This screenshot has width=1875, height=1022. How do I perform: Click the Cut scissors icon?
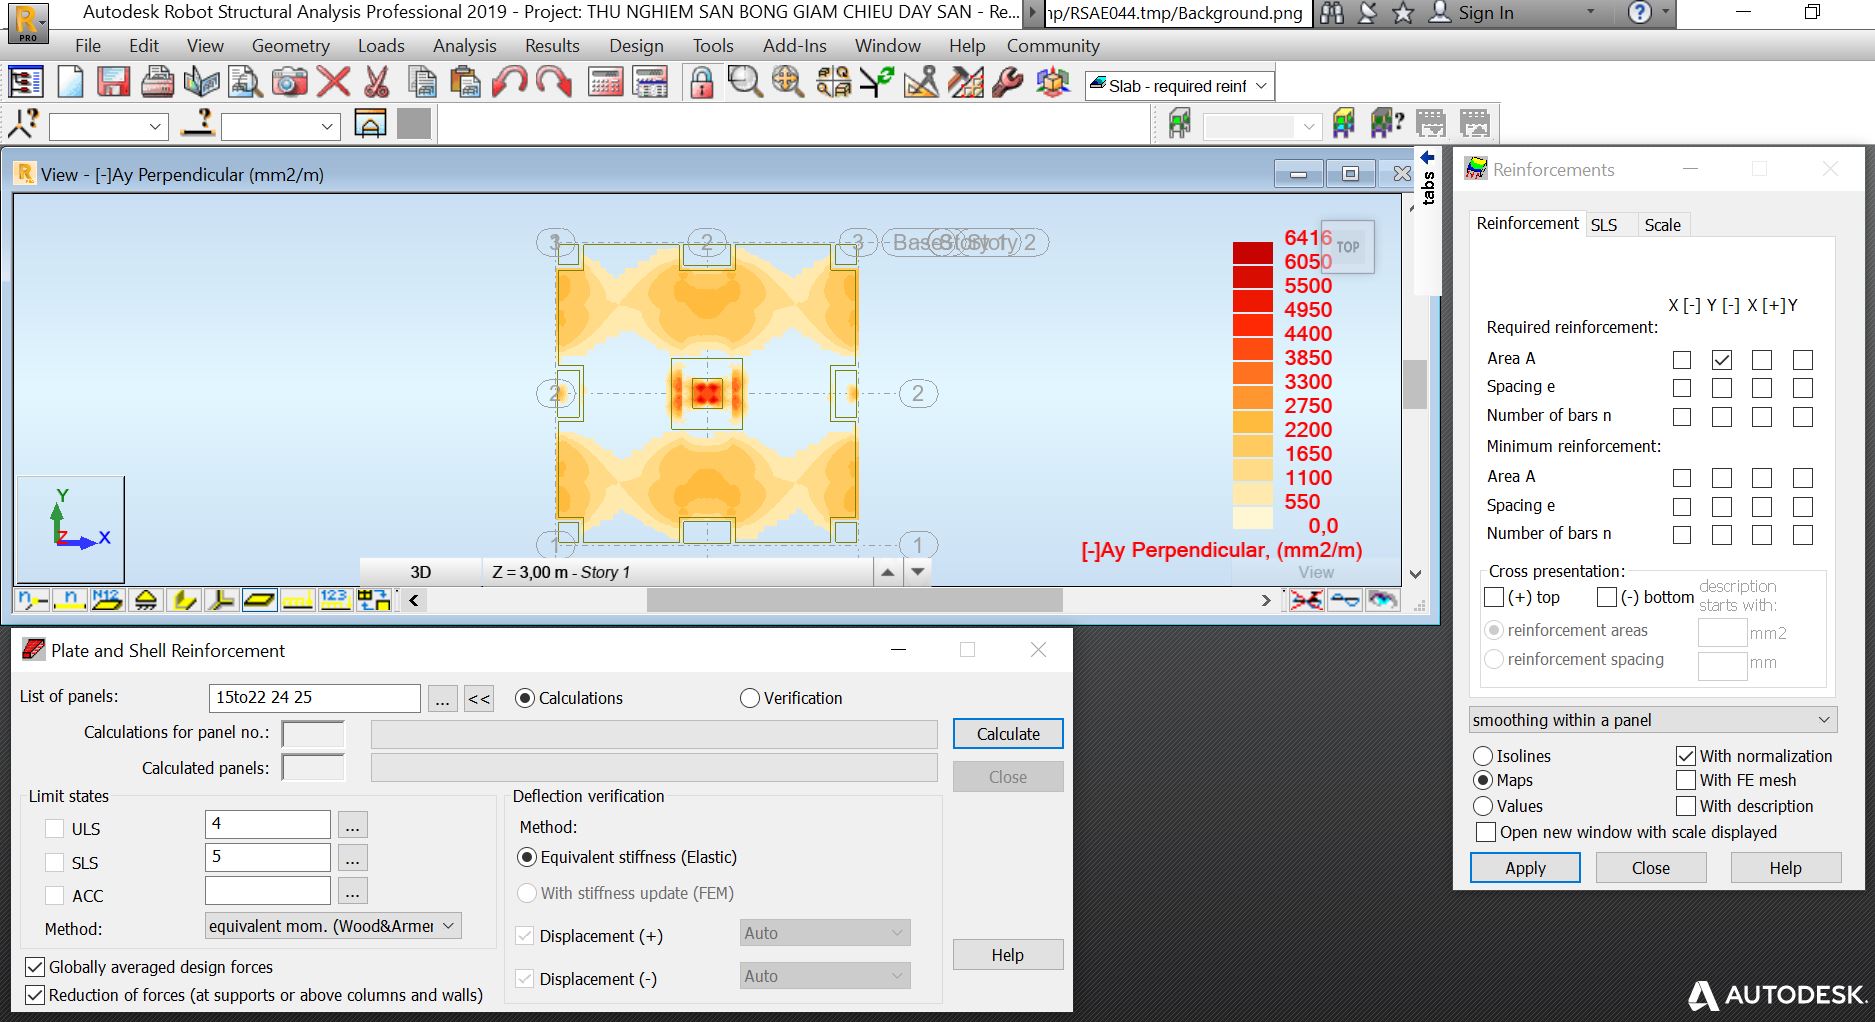point(377,83)
